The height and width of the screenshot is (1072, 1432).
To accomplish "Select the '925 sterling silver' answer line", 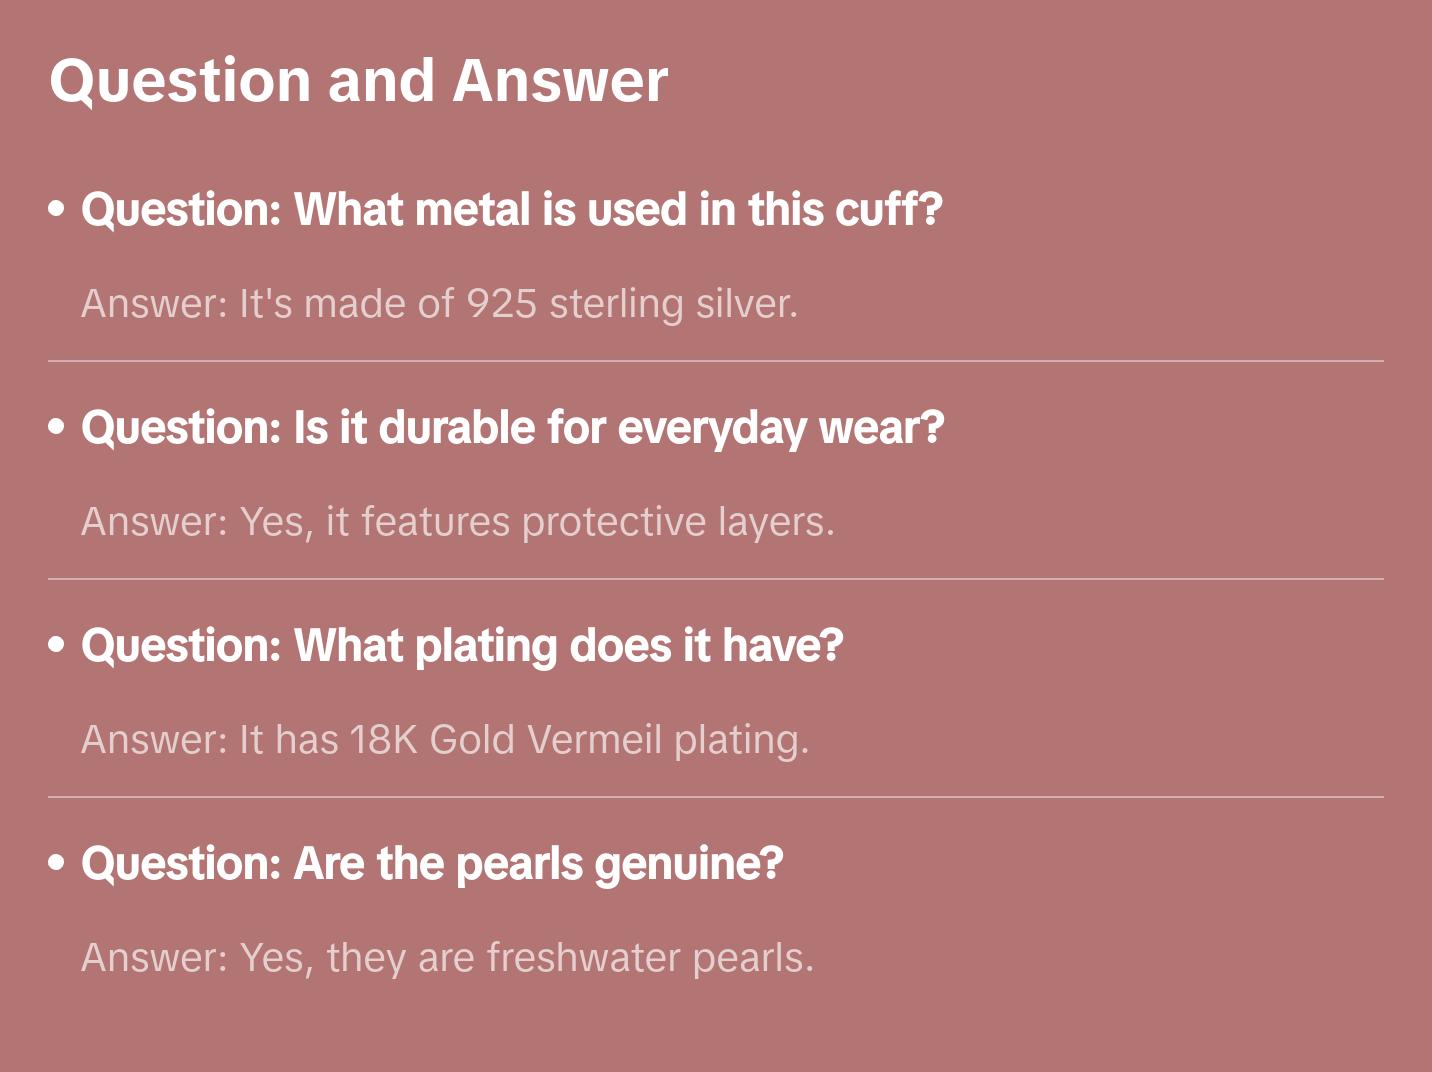I will pyautogui.click(x=439, y=304).
